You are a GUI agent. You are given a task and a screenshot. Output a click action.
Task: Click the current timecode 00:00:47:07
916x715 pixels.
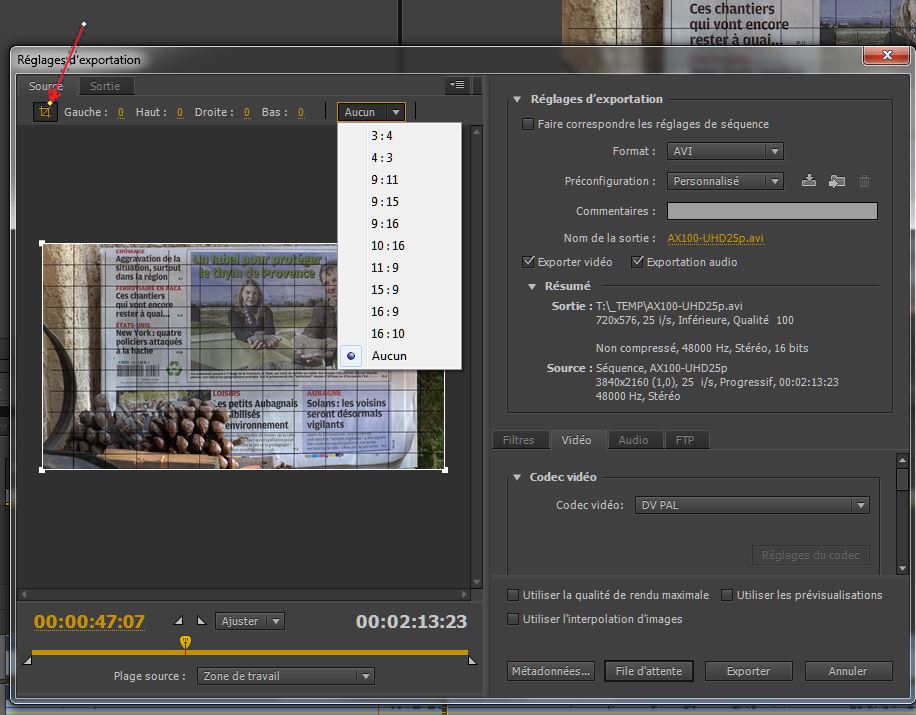[x=89, y=622]
